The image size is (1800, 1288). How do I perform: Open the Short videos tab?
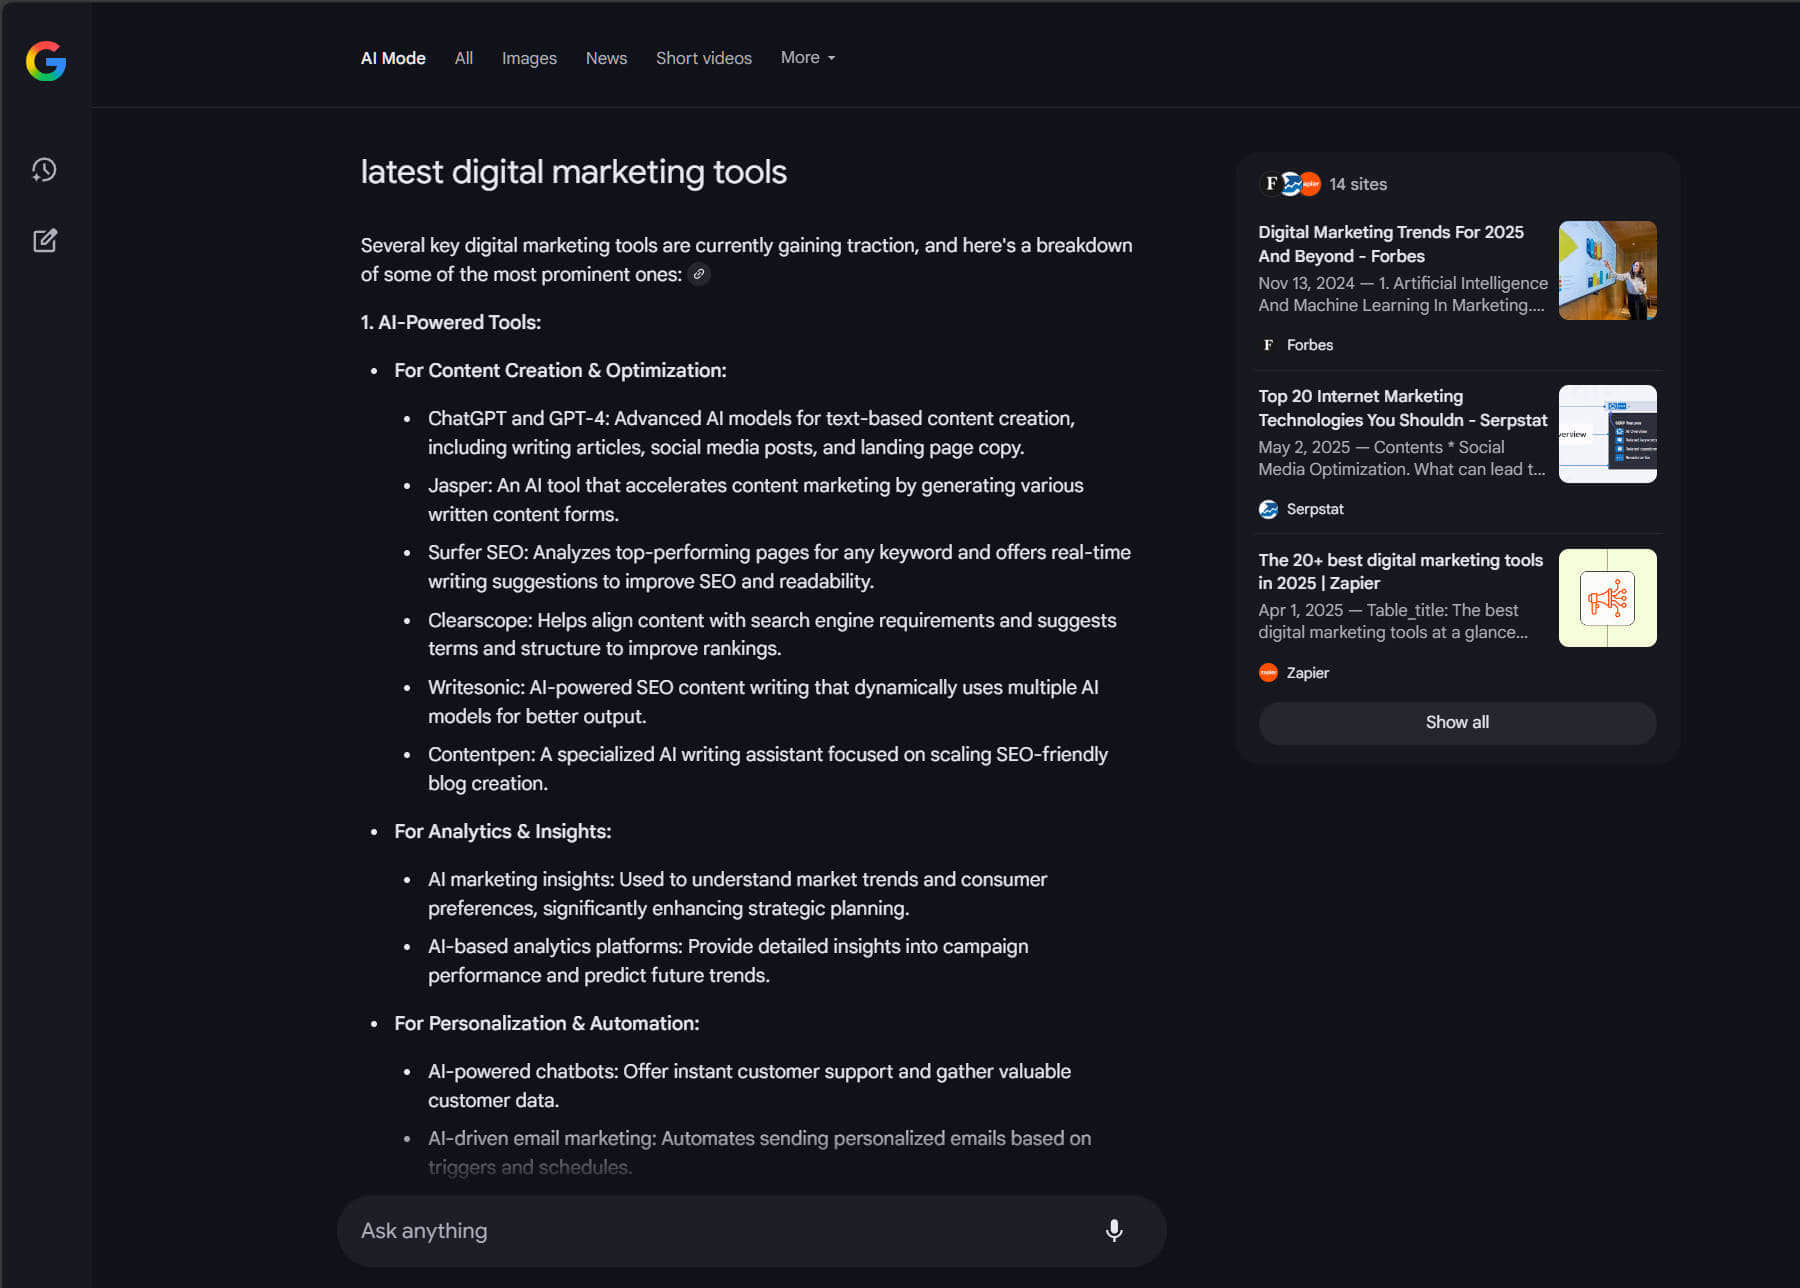click(704, 58)
